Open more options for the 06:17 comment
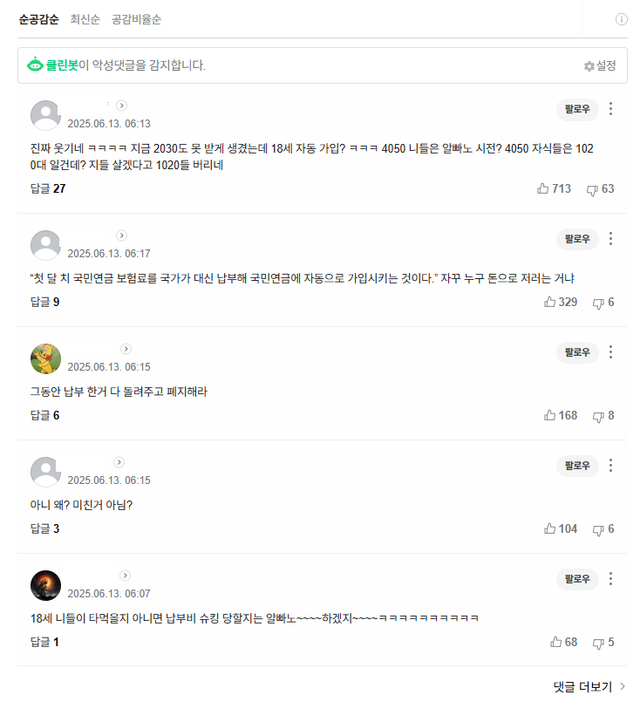Image resolution: width=640 pixels, height=709 pixels. [x=612, y=239]
